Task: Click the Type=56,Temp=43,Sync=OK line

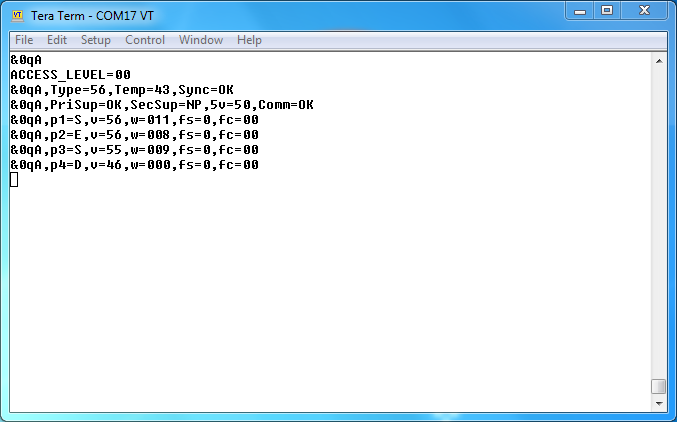Action: [122, 90]
